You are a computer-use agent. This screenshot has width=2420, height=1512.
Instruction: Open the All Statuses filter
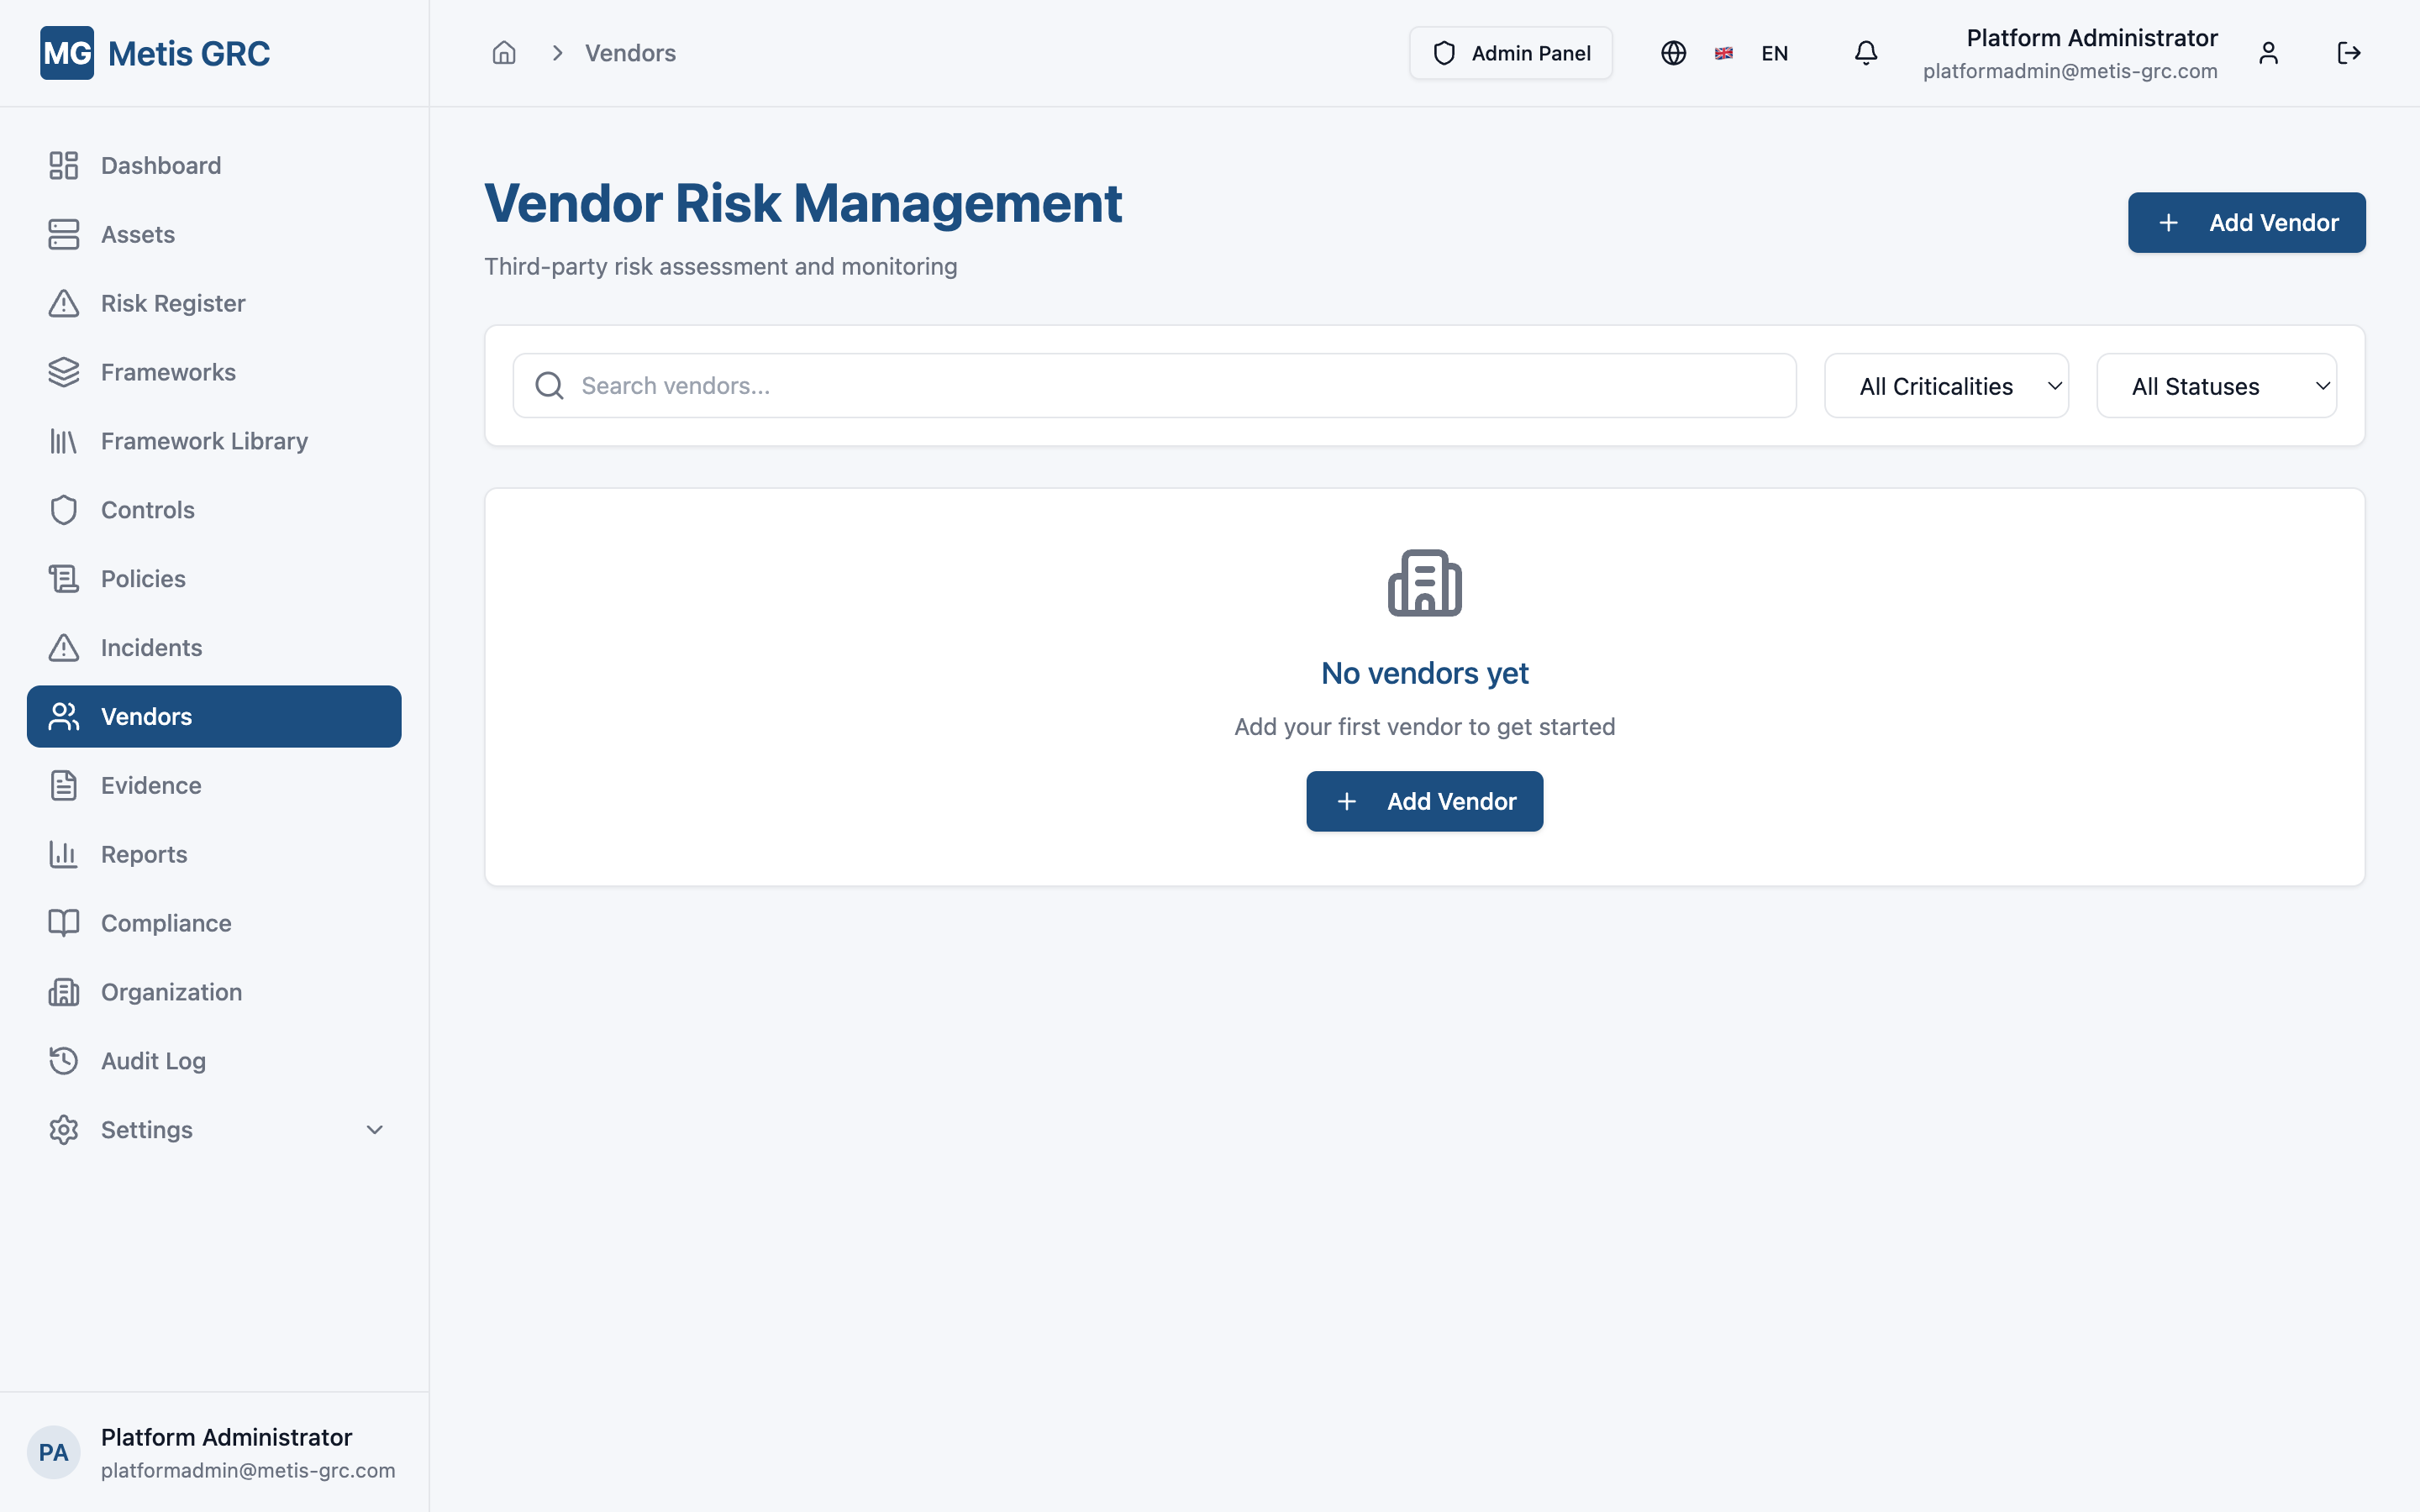pyautogui.click(x=2216, y=385)
